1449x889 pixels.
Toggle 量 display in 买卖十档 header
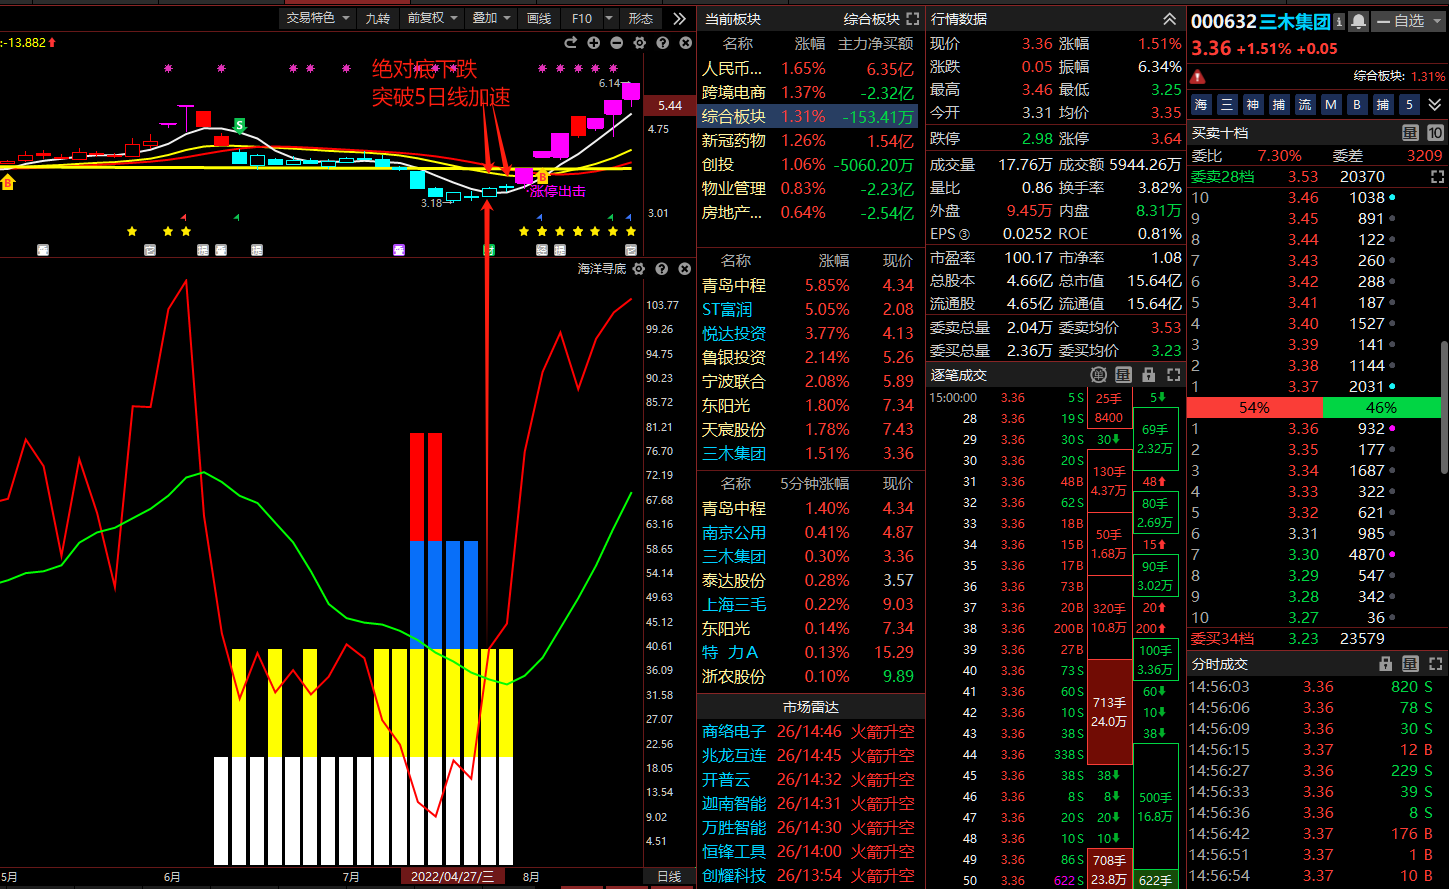pos(1410,132)
